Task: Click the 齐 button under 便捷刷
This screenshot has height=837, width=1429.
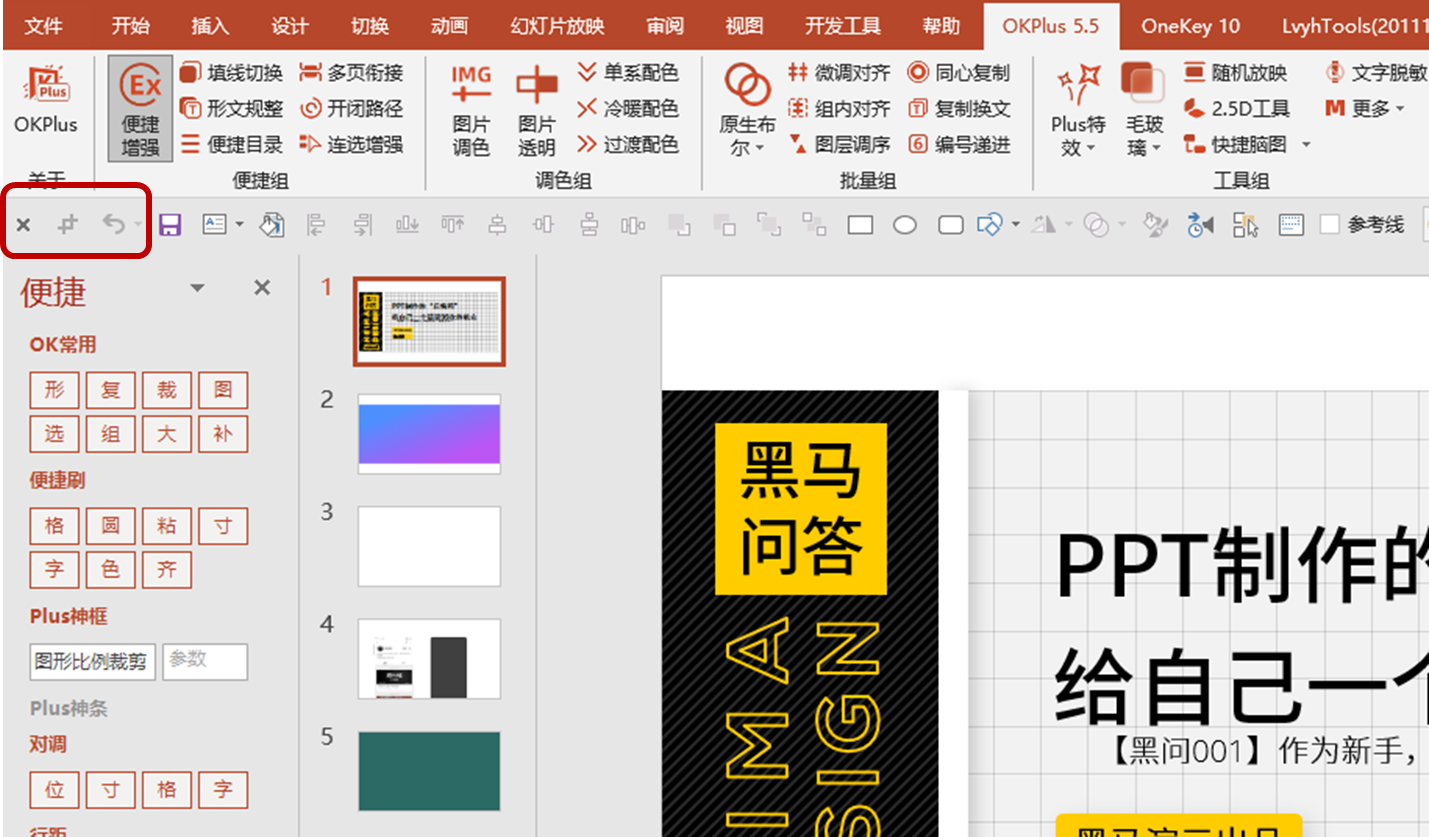Action: pos(166,570)
